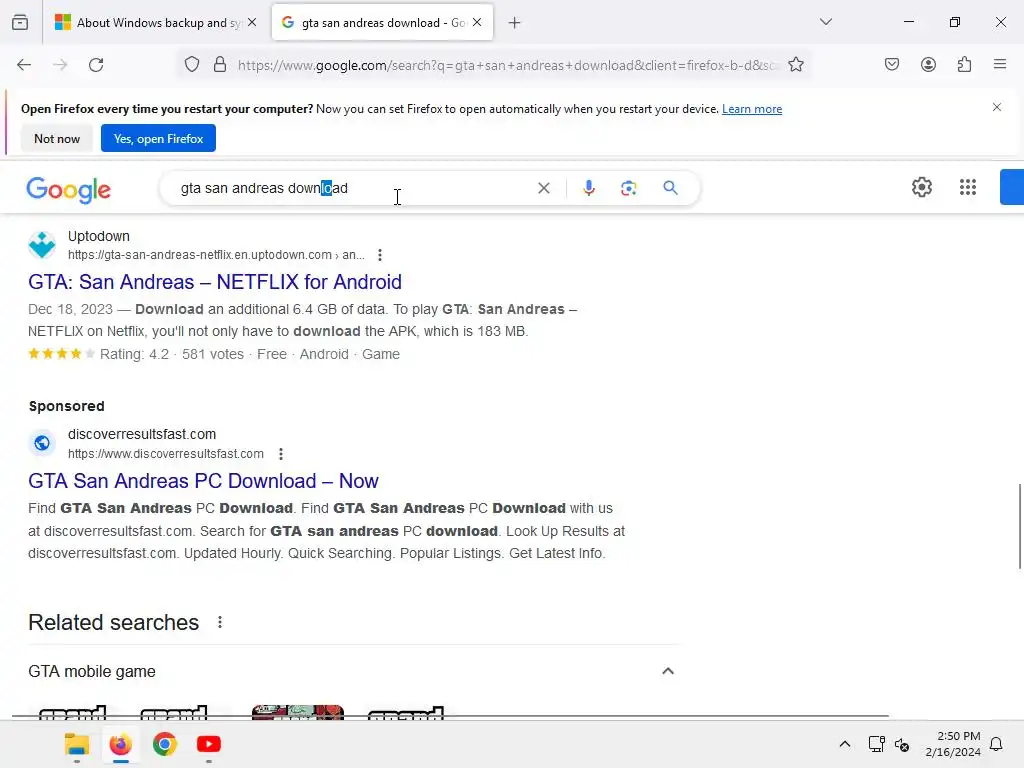The image size is (1024, 768).
Task: Go to Google homepage via logo
Action: coord(69,190)
